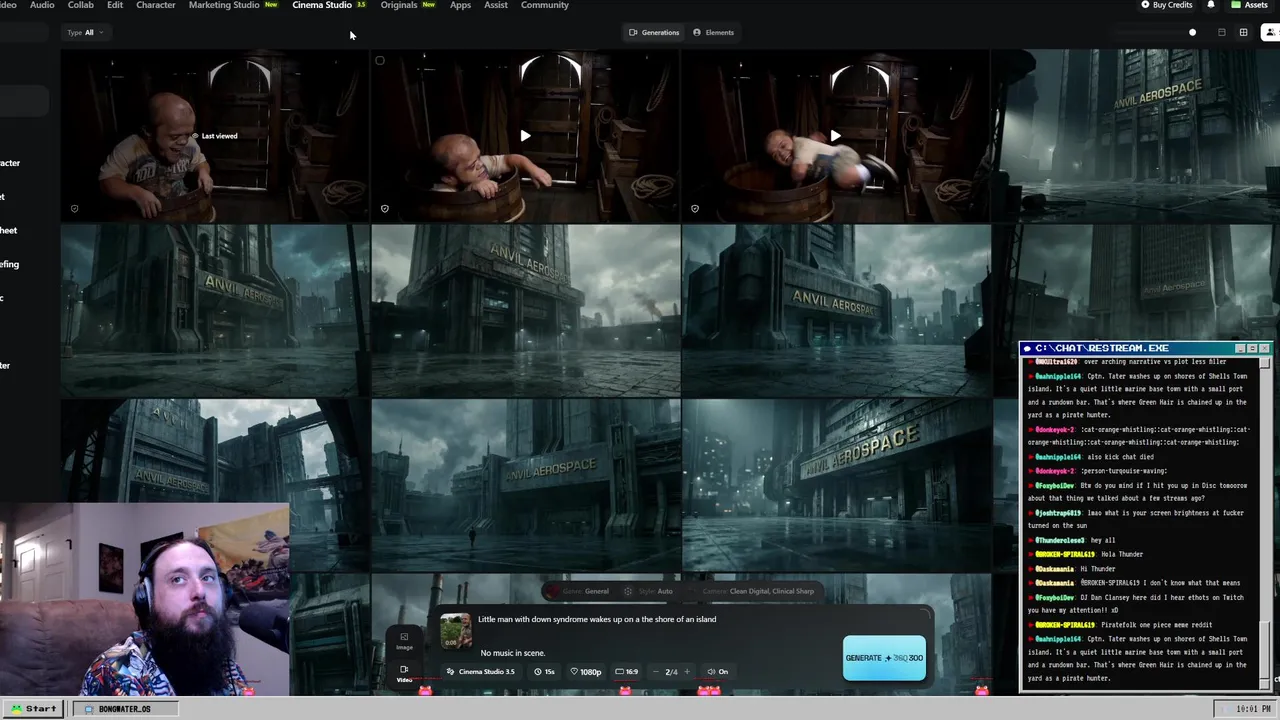Open the Assist menu
This screenshot has height=720, width=1280.
tap(495, 5)
